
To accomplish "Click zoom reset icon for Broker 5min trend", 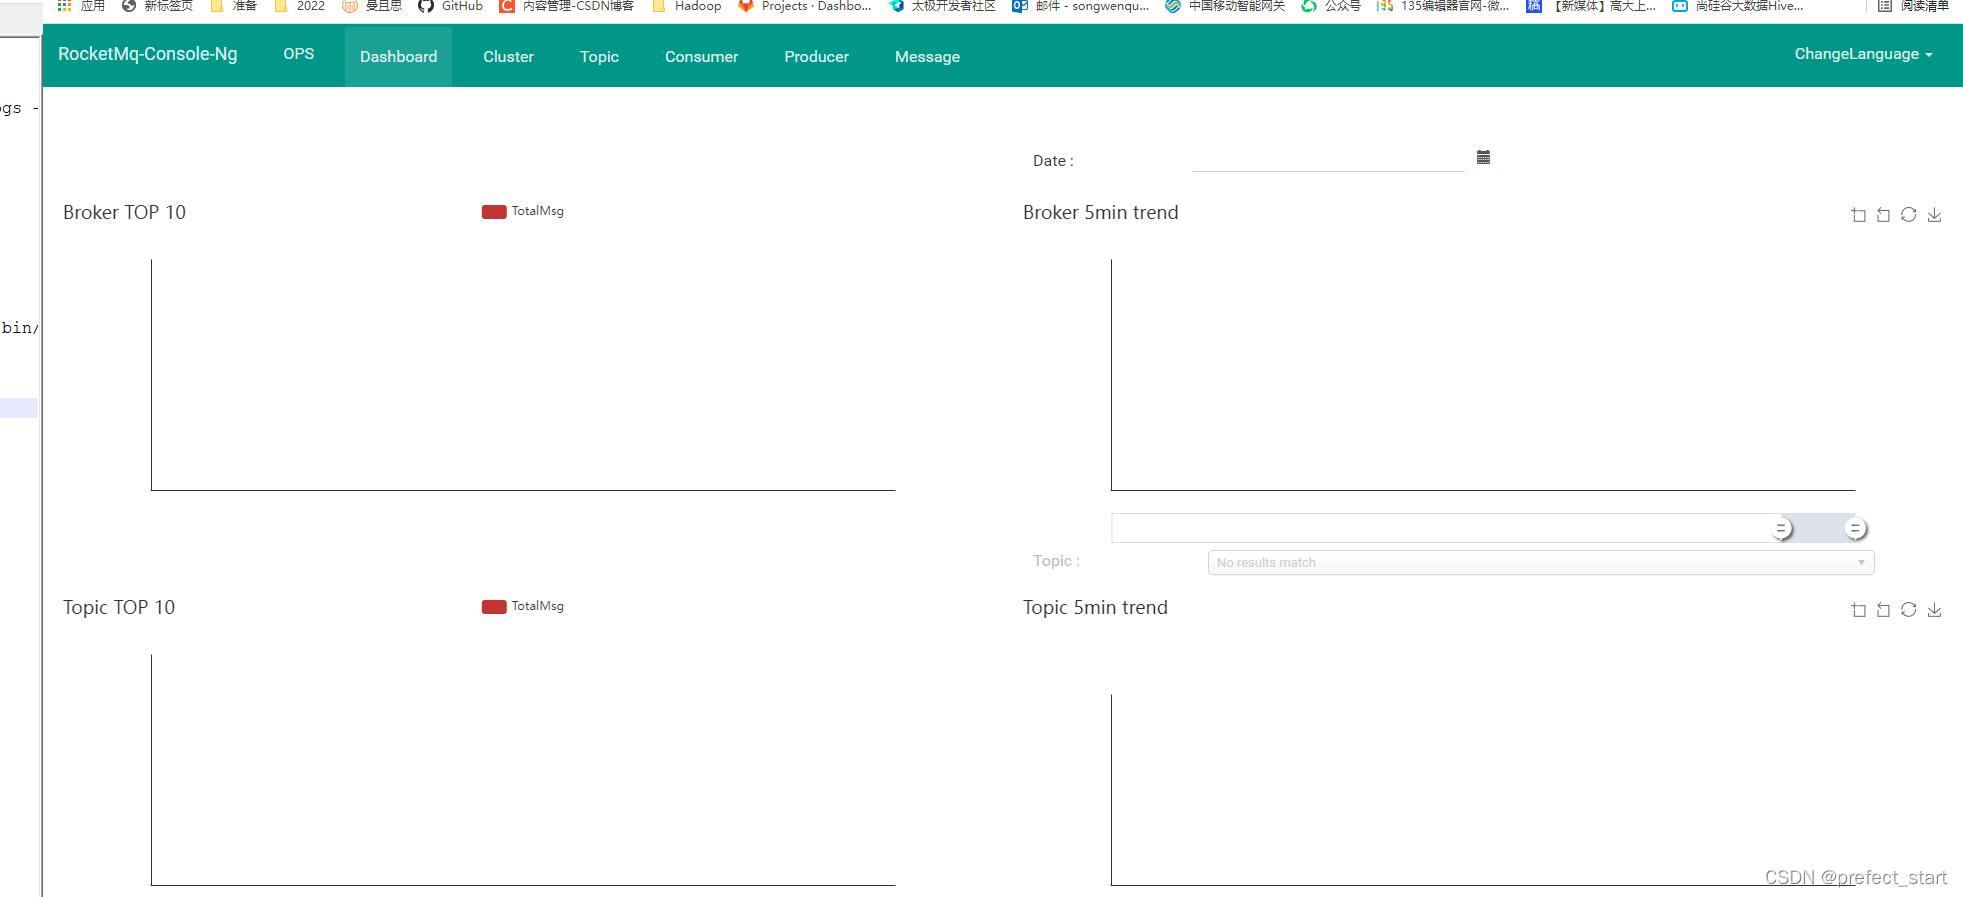I will coord(1883,215).
